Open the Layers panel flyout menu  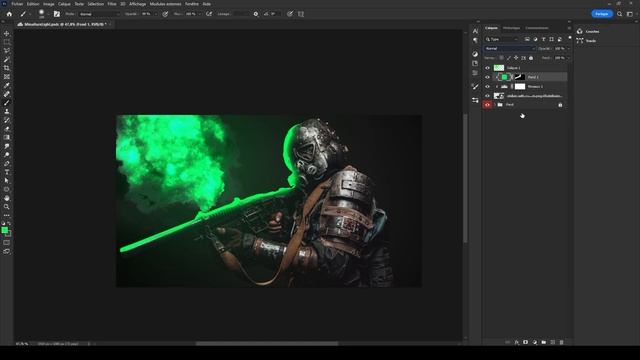pyautogui.click(x=569, y=28)
